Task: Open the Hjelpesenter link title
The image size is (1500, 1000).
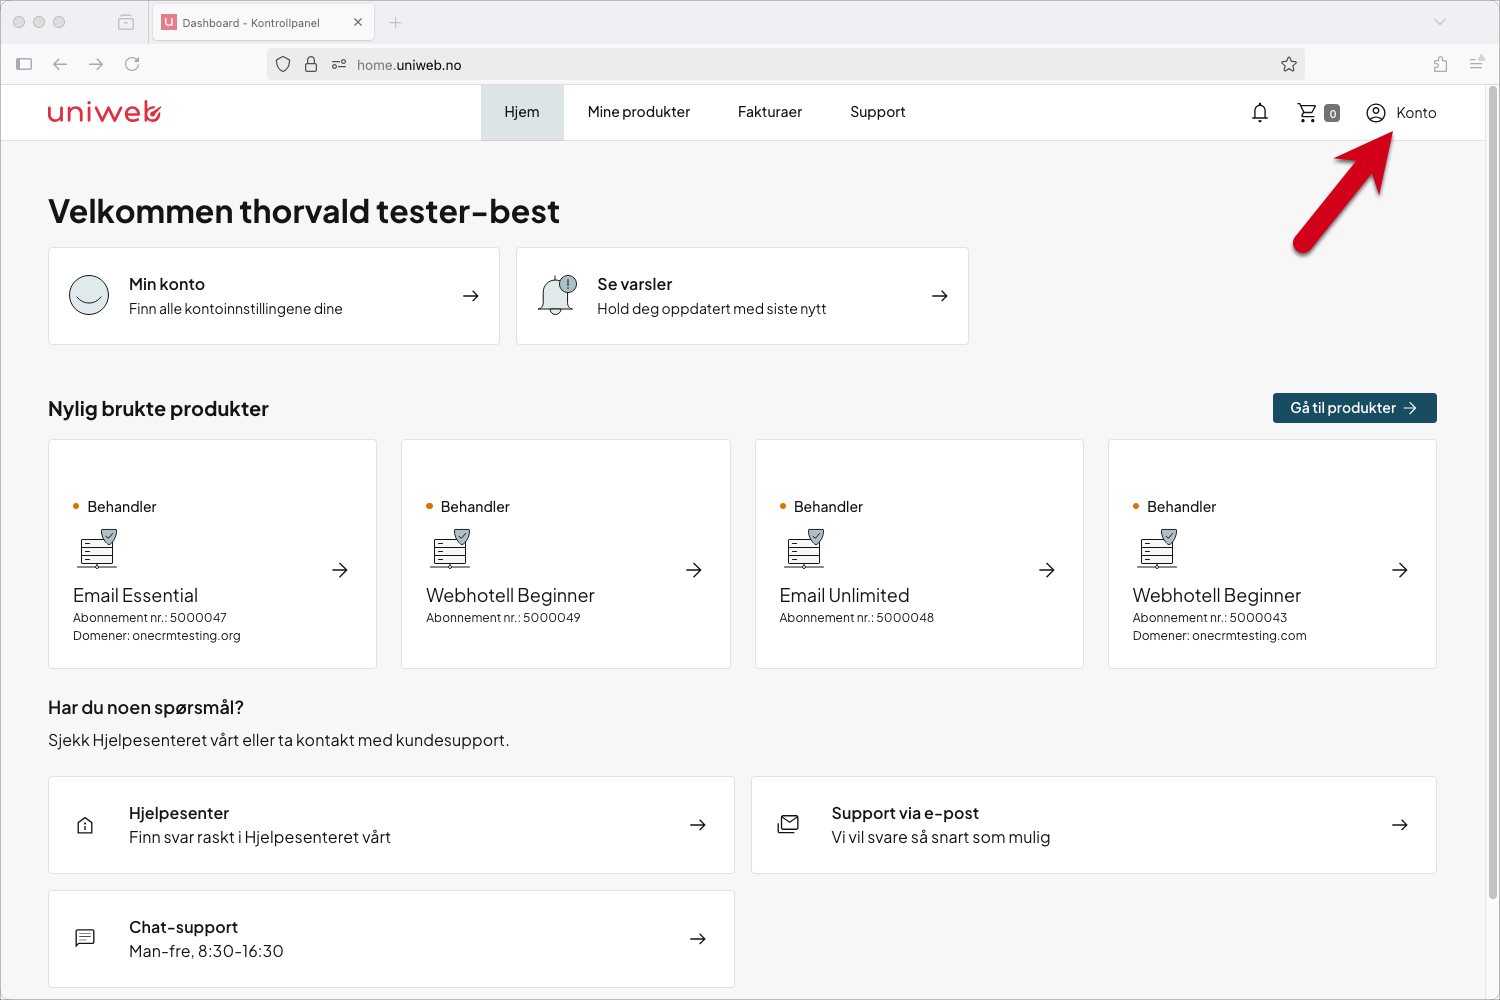Action: coord(179,813)
